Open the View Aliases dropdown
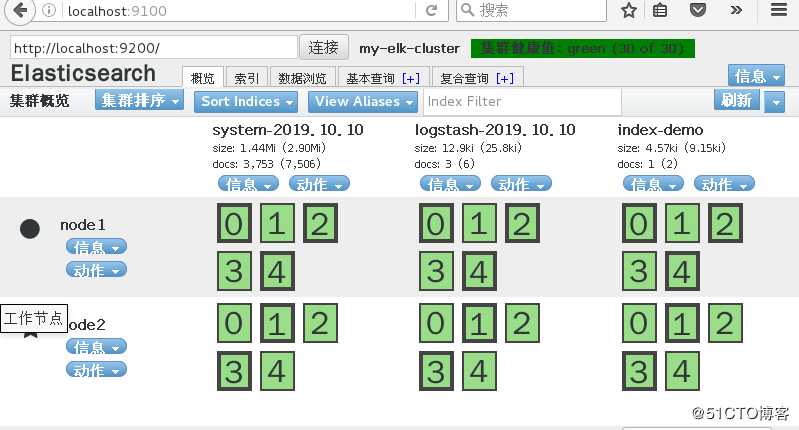Screen dimensions: 799x430 point(363,101)
